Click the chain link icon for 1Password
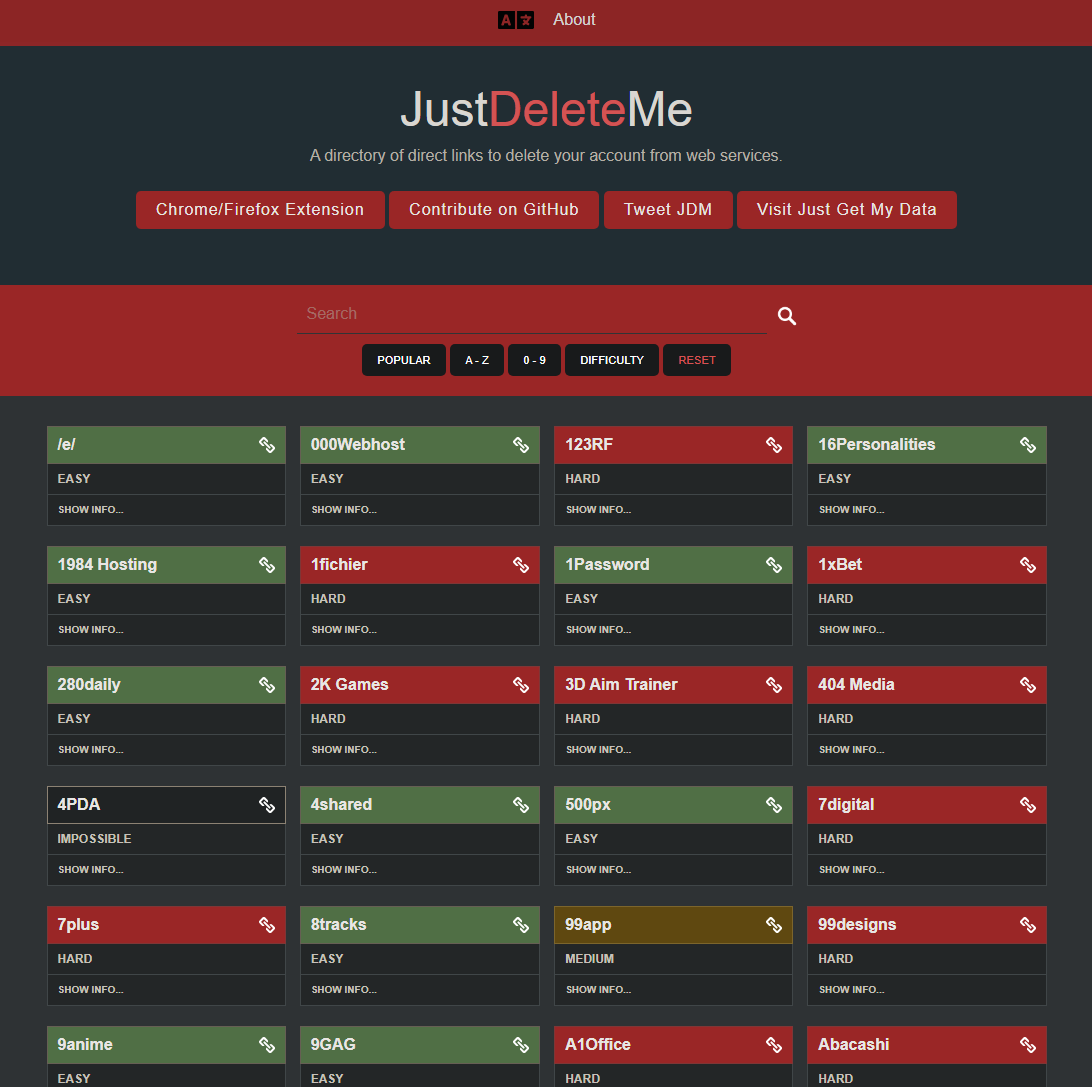 point(774,564)
